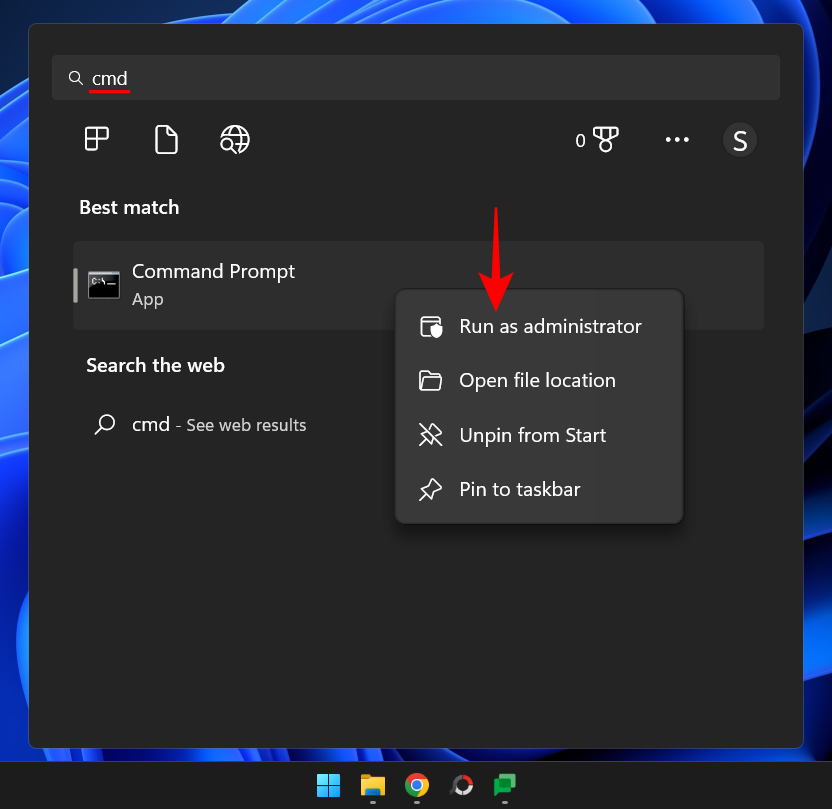Open Google Chrome from the taskbar

click(x=417, y=786)
